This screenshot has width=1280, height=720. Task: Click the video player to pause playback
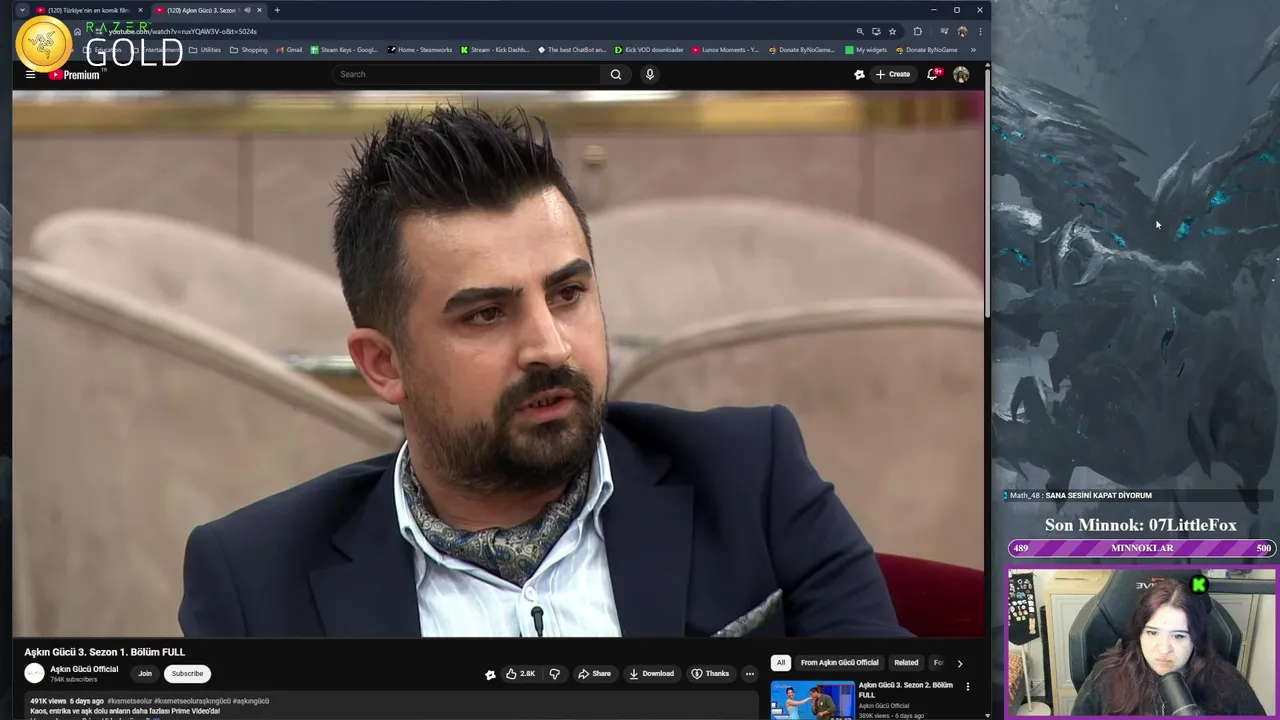(498, 364)
